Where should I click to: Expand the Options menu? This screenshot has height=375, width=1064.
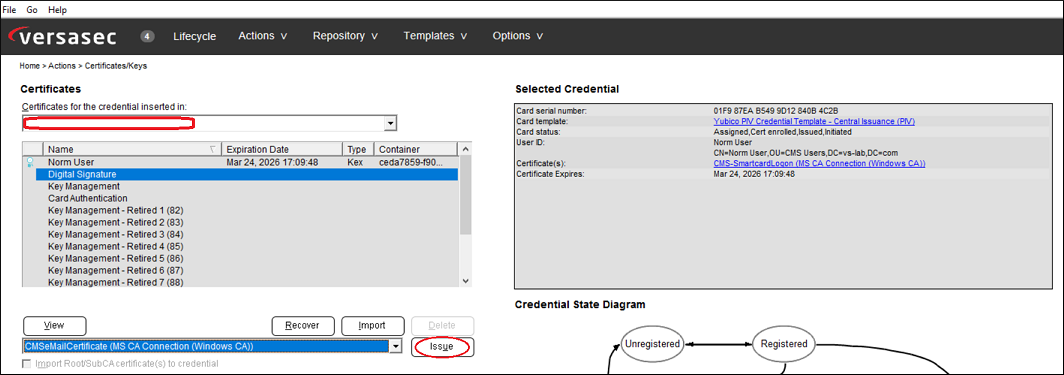pos(518,36)
